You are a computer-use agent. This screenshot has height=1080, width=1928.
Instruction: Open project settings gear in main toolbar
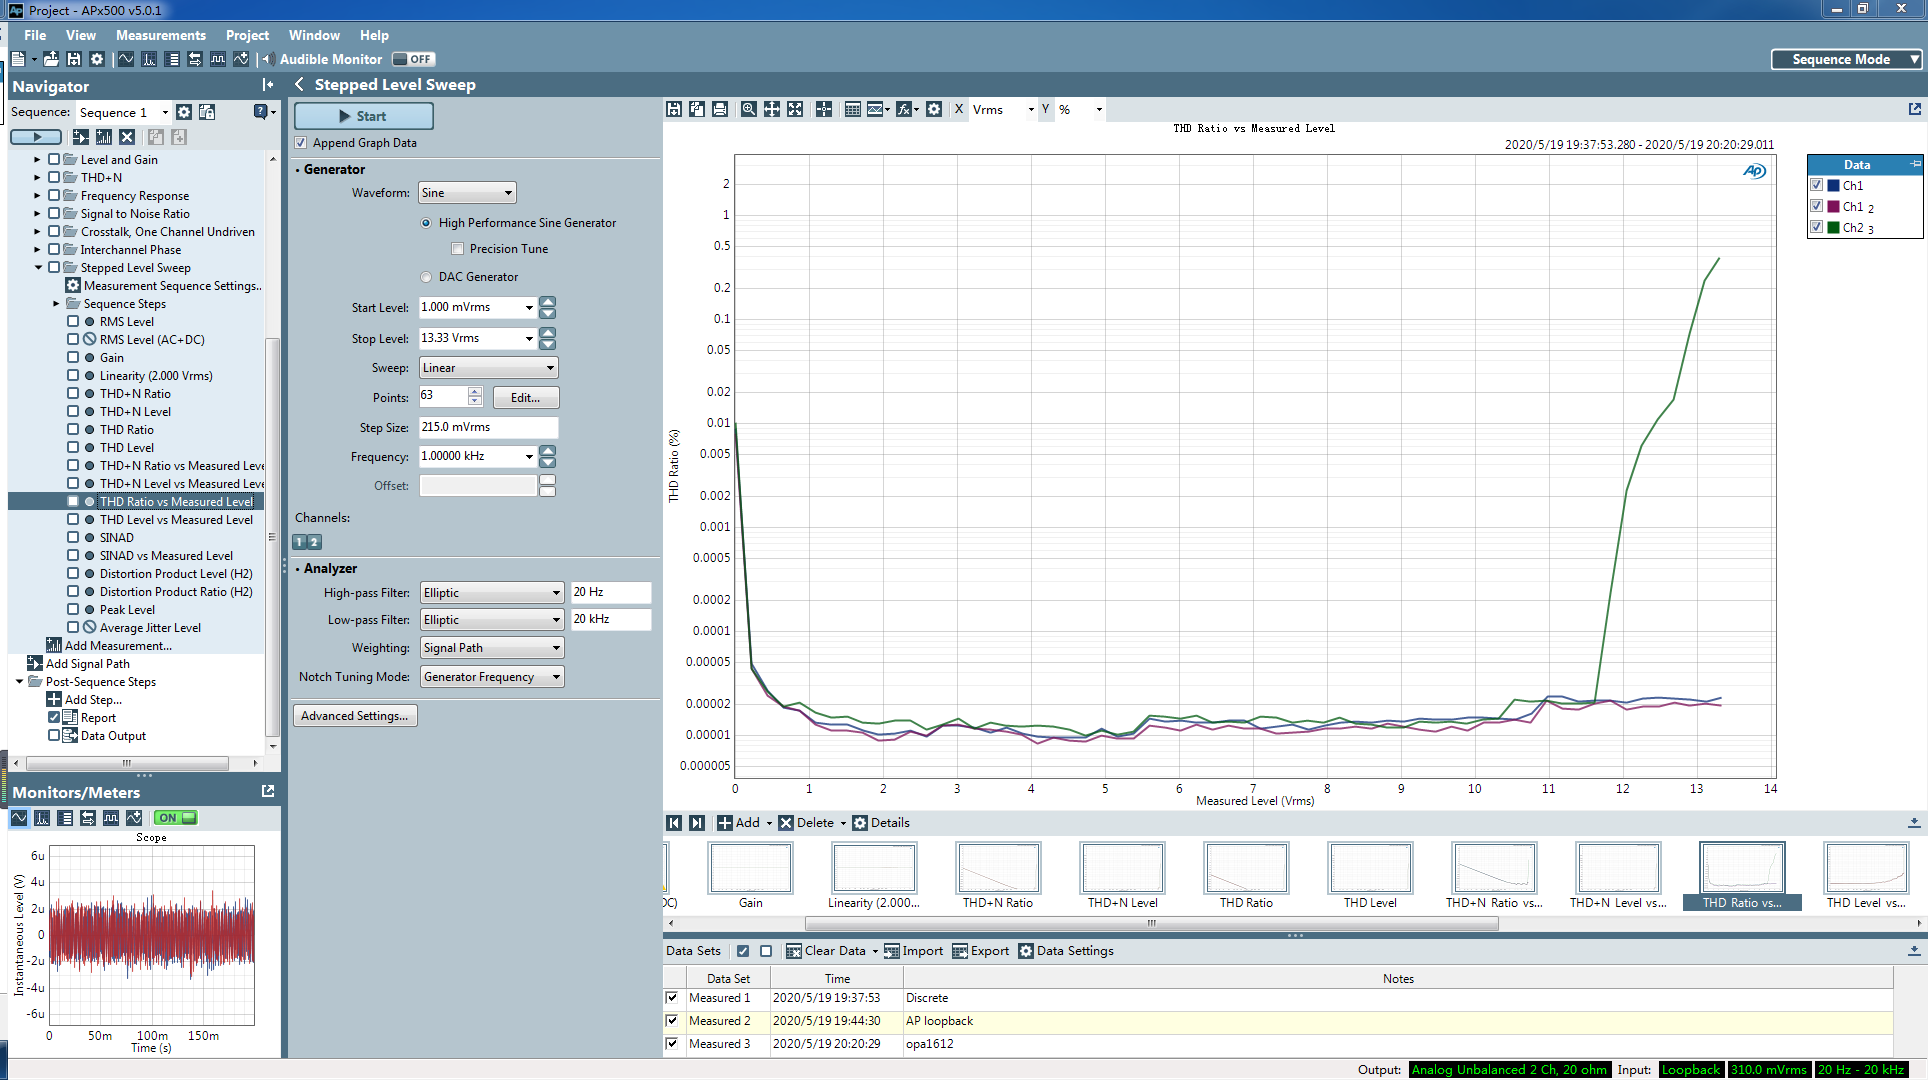[x=97, y=59]
